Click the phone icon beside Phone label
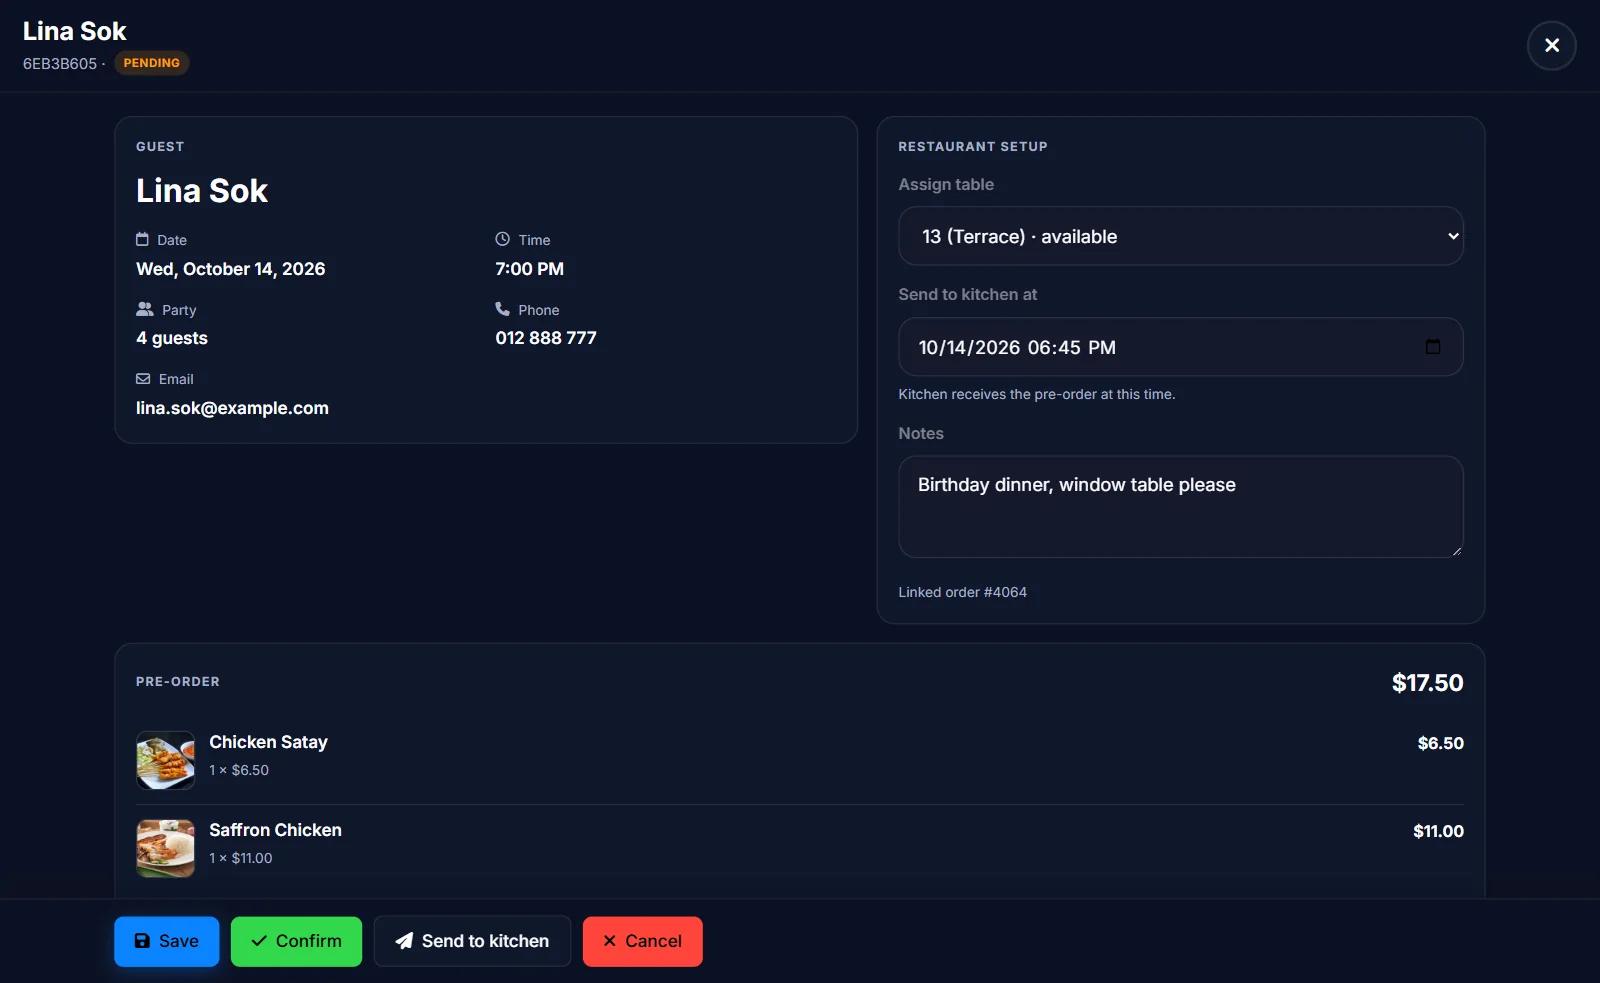 [x=502, y=309]
